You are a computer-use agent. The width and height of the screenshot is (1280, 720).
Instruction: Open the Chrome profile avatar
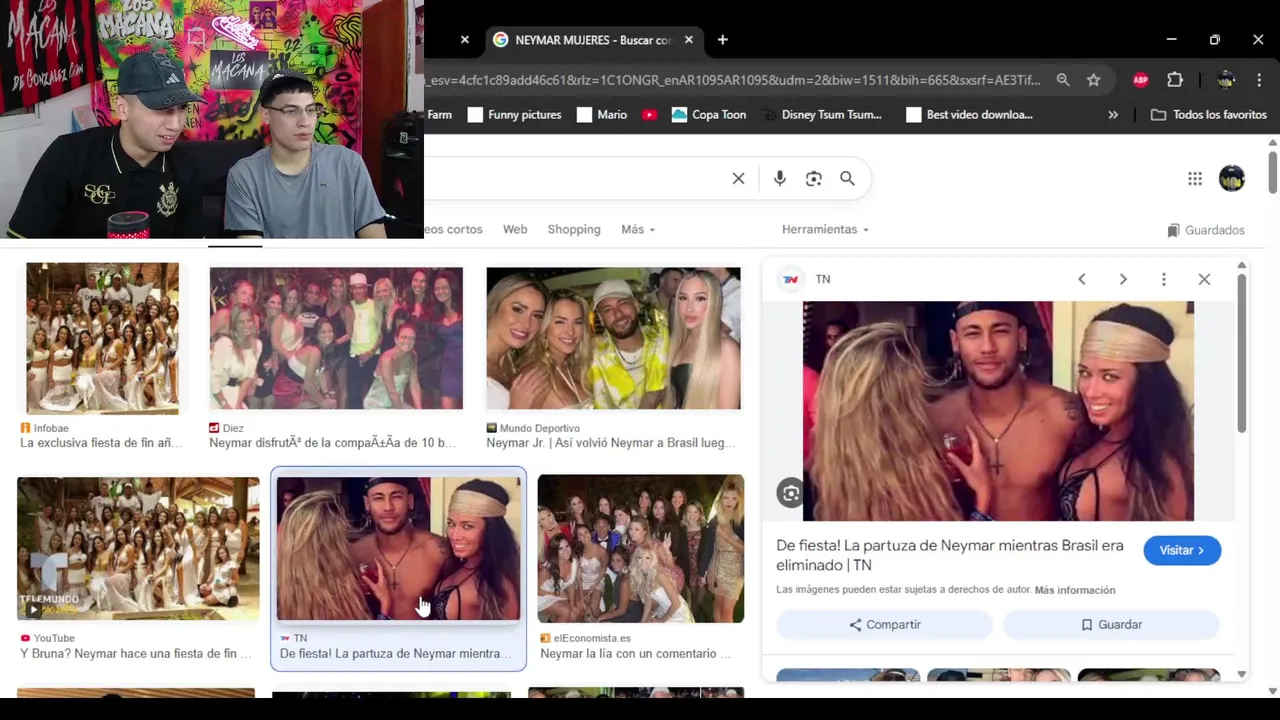tap(1226, 80)
